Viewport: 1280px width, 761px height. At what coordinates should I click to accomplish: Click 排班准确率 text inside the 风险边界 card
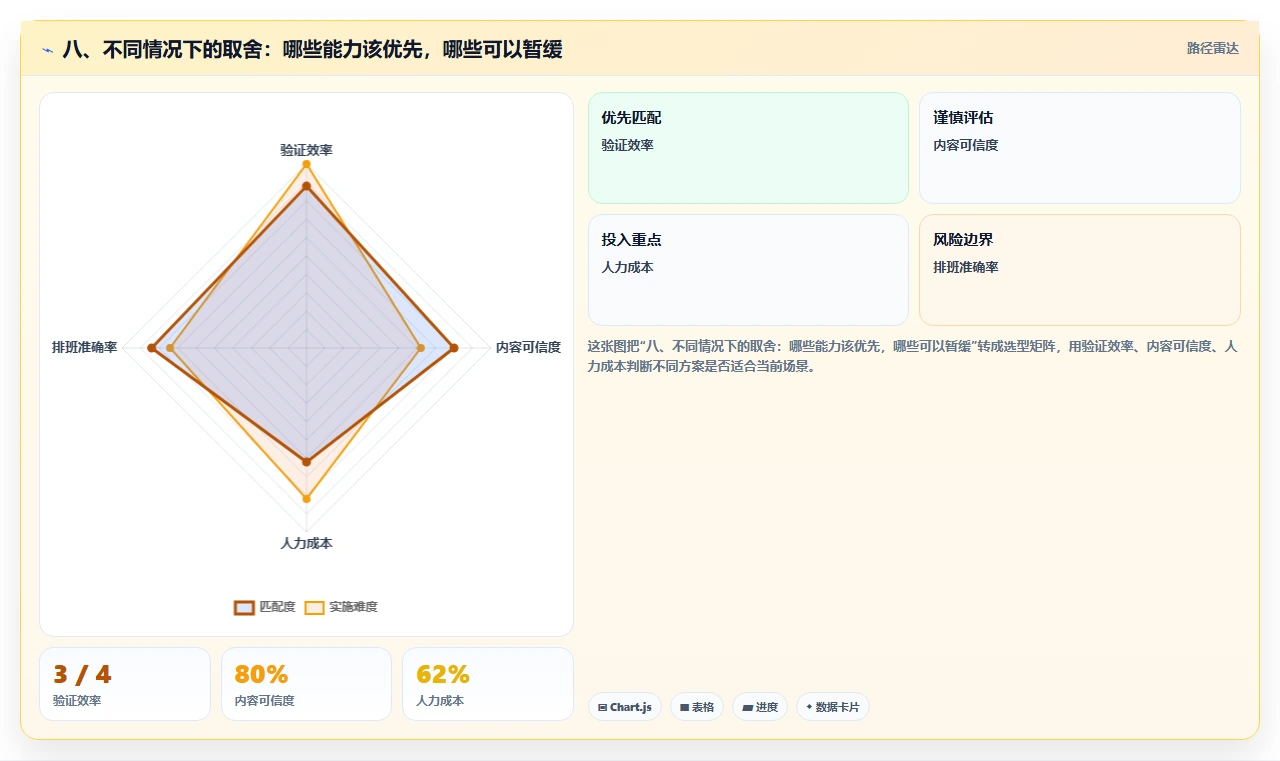pos(966,267)
